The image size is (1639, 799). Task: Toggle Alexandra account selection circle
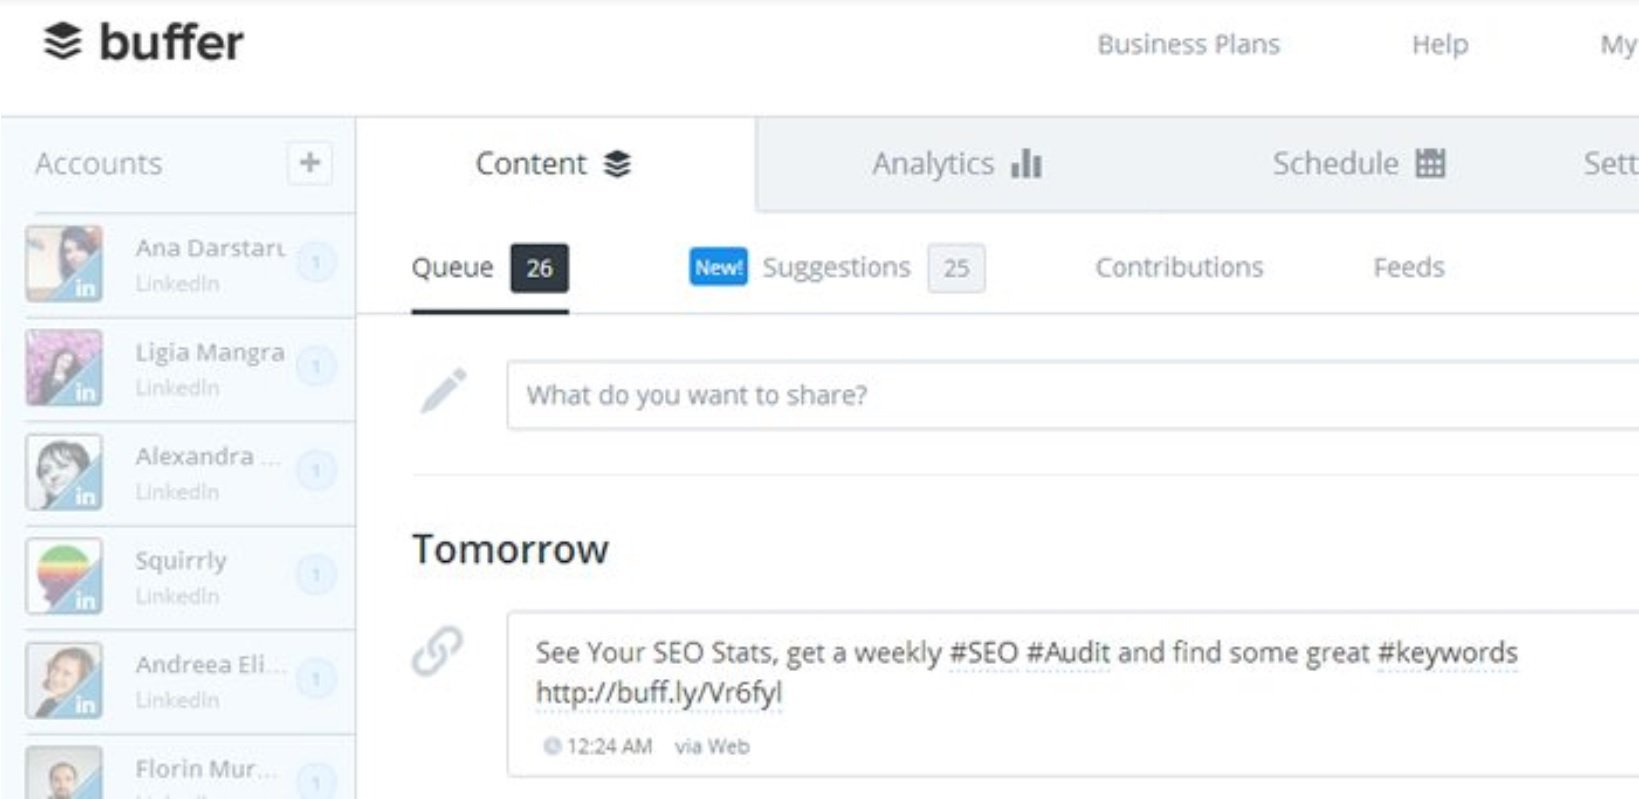[316, 470]
